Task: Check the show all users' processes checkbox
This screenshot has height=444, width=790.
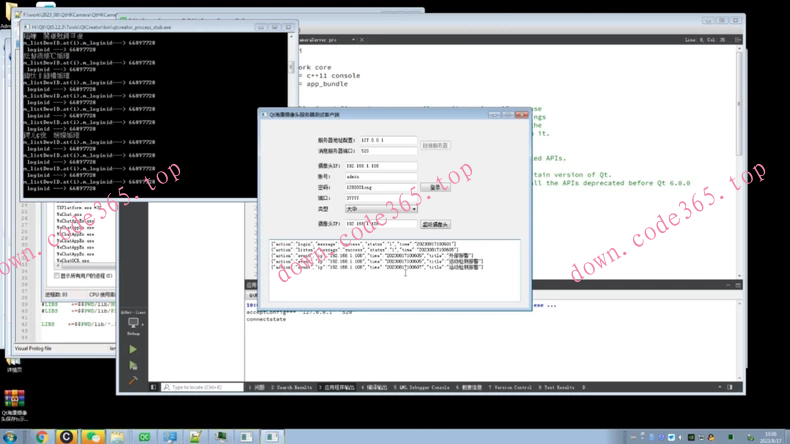Action: [57, 276]
